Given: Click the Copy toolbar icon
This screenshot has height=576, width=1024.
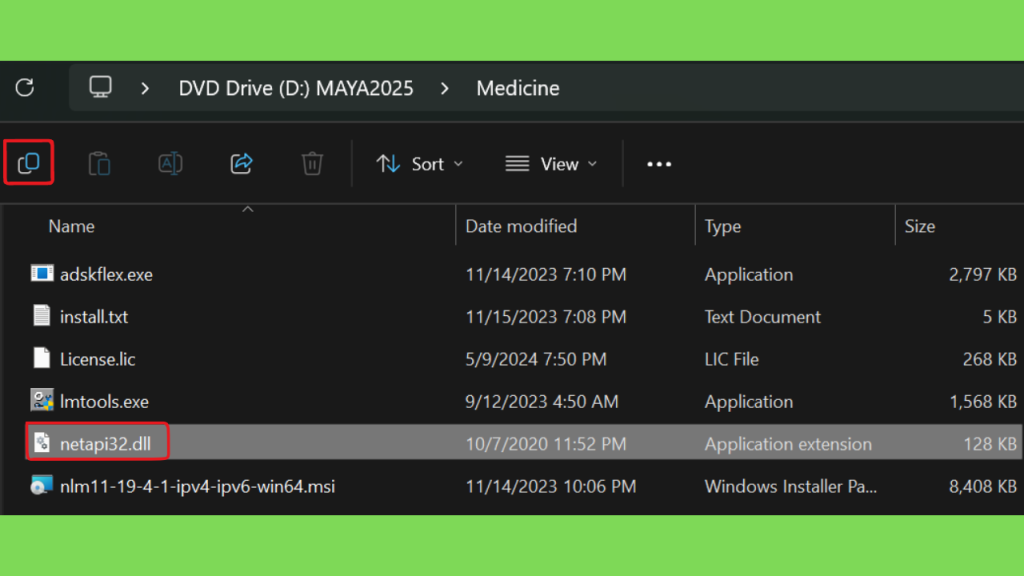Looking at the screenshot, I should pos(29,163).
